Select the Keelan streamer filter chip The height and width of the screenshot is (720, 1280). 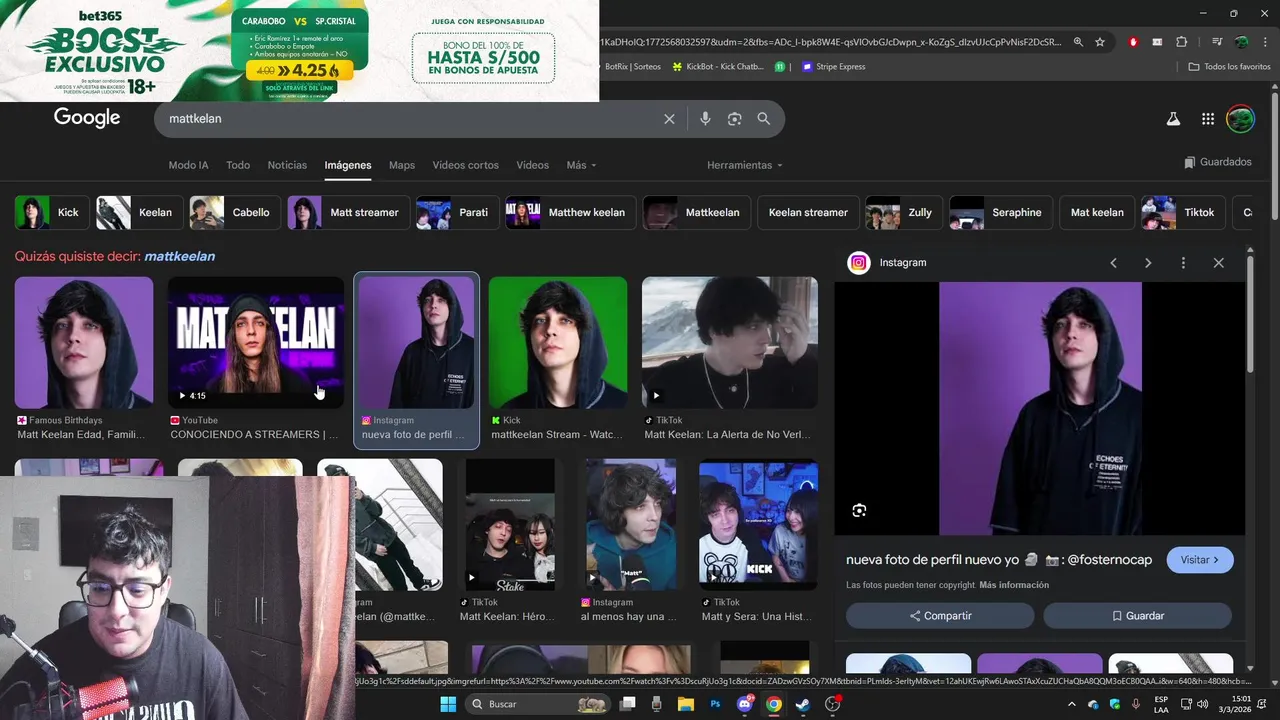(x=807, y=213)
